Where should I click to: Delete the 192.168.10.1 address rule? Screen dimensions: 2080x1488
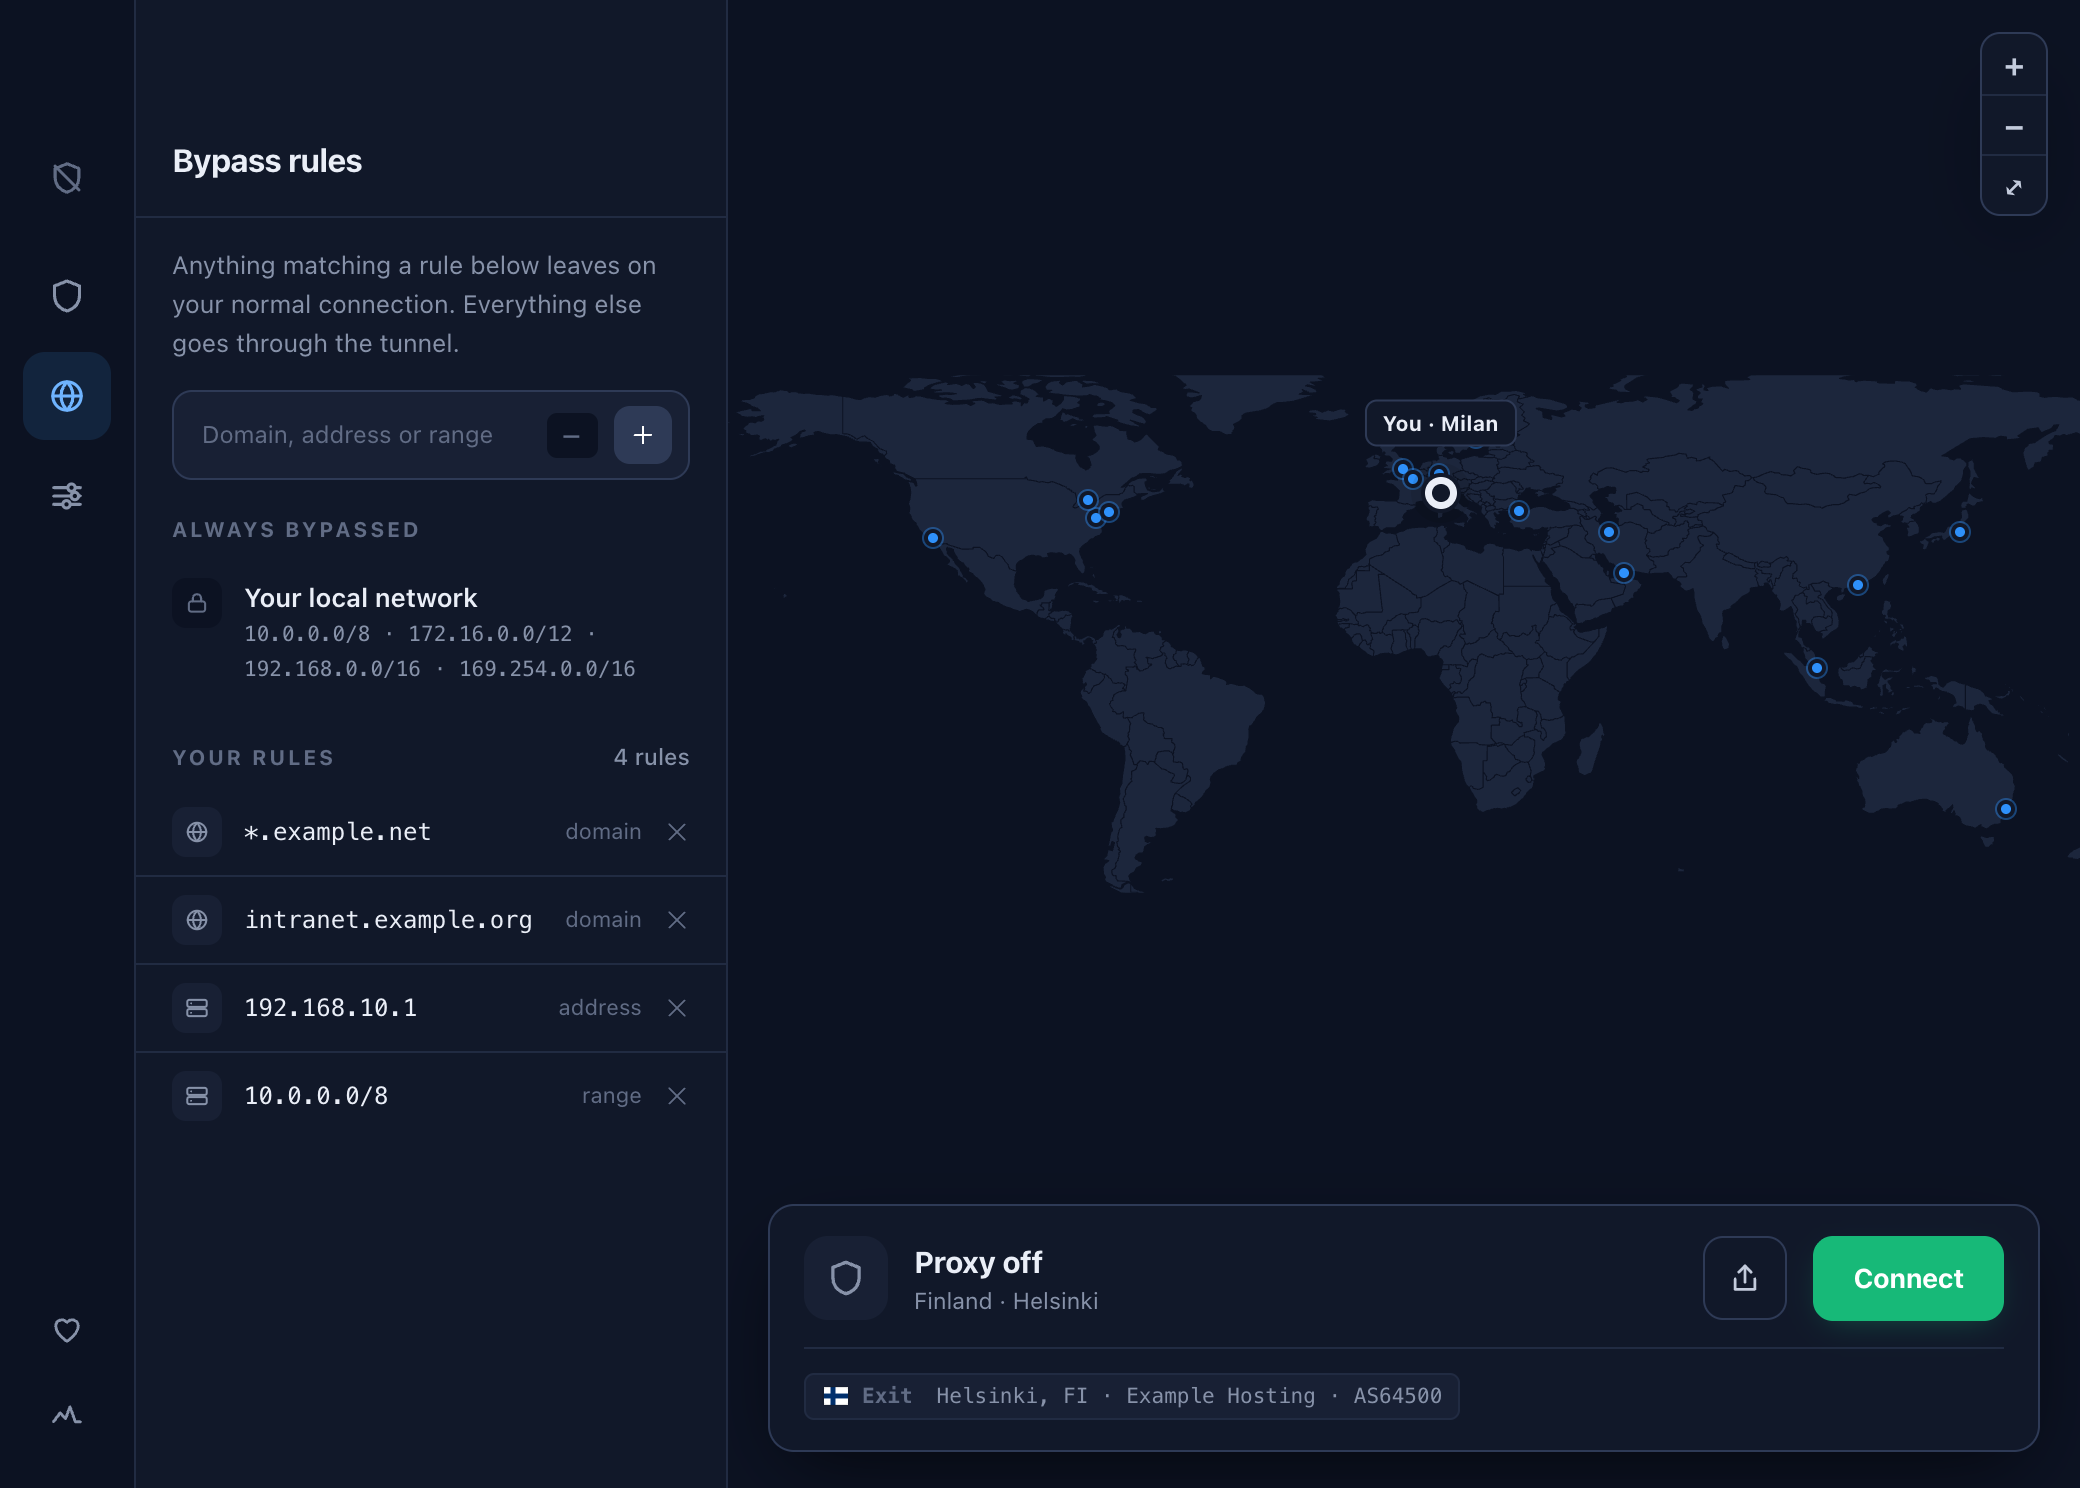tap(677, 1008)
